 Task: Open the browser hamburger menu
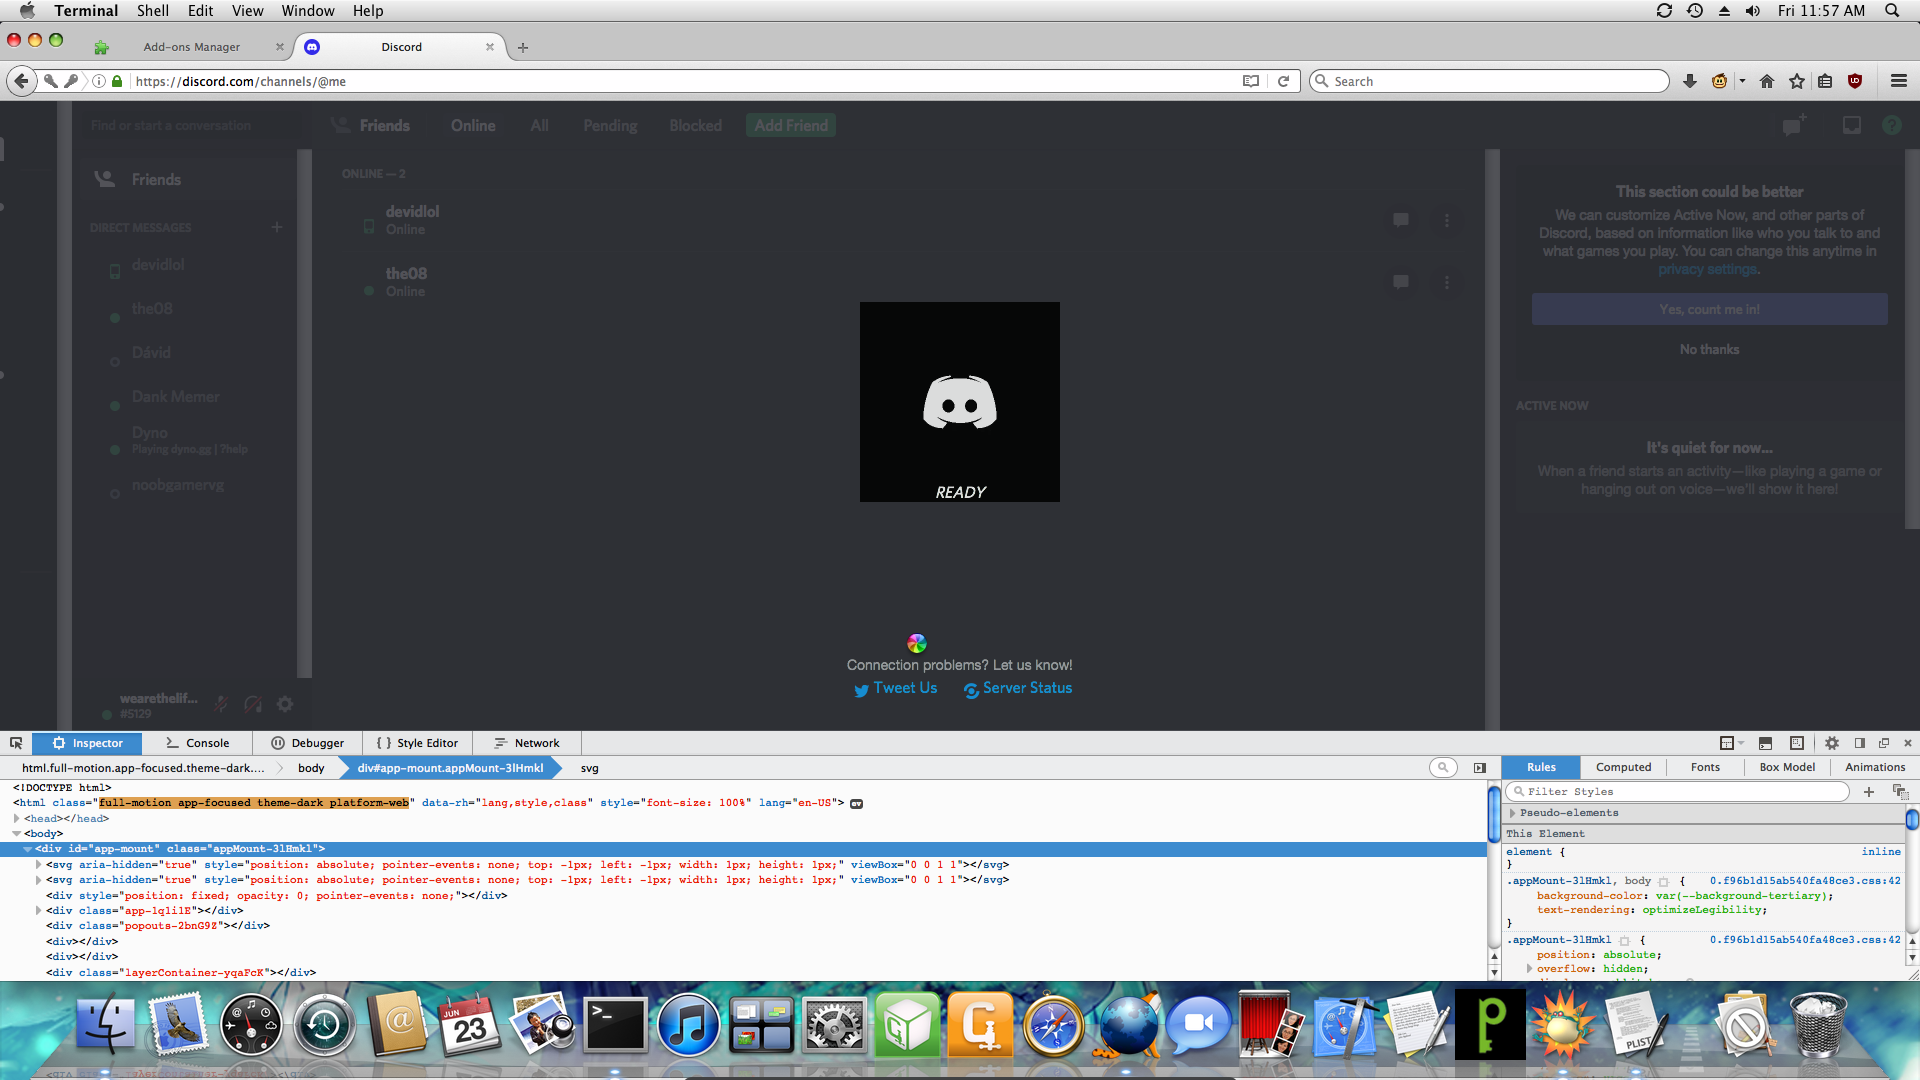click(x=1898, y=81)
